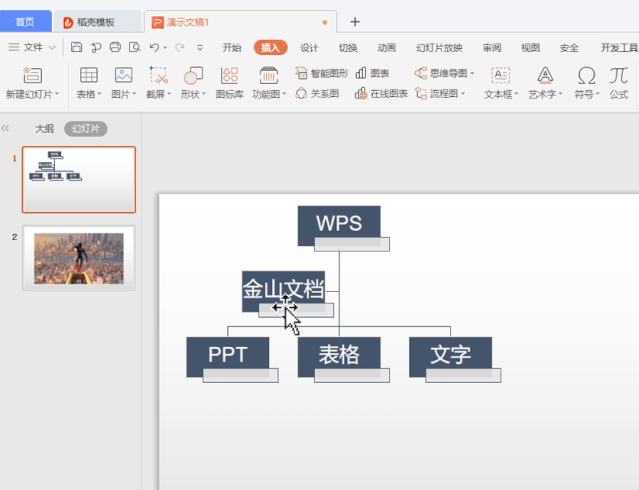639x490 pixels.
Task: Open the 思维导图 mind map option
Action: click(x=441, y=73)
